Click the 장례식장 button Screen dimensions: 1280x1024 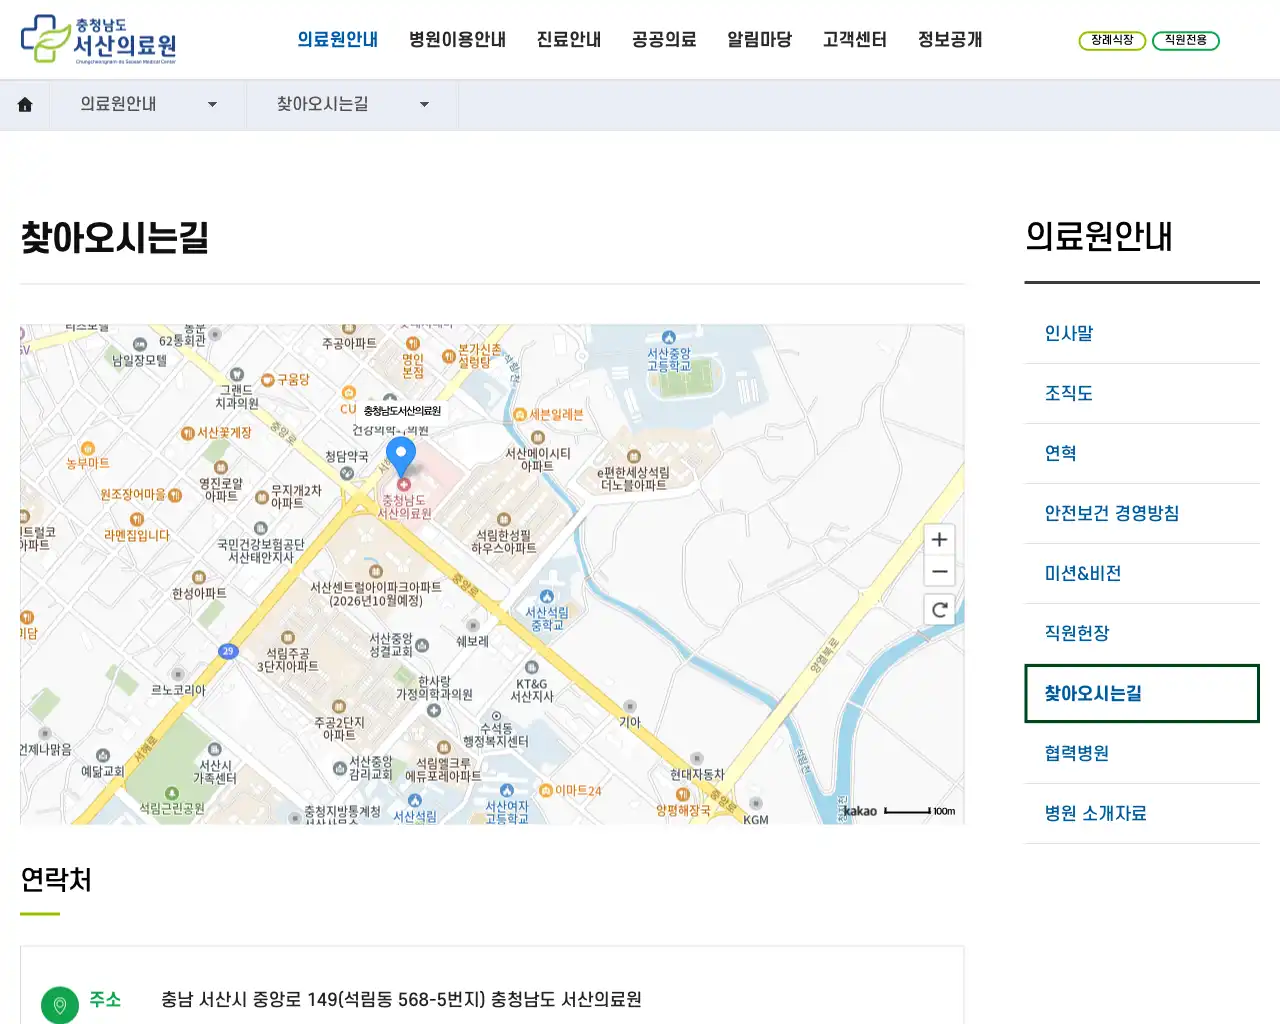(1112, 42)
